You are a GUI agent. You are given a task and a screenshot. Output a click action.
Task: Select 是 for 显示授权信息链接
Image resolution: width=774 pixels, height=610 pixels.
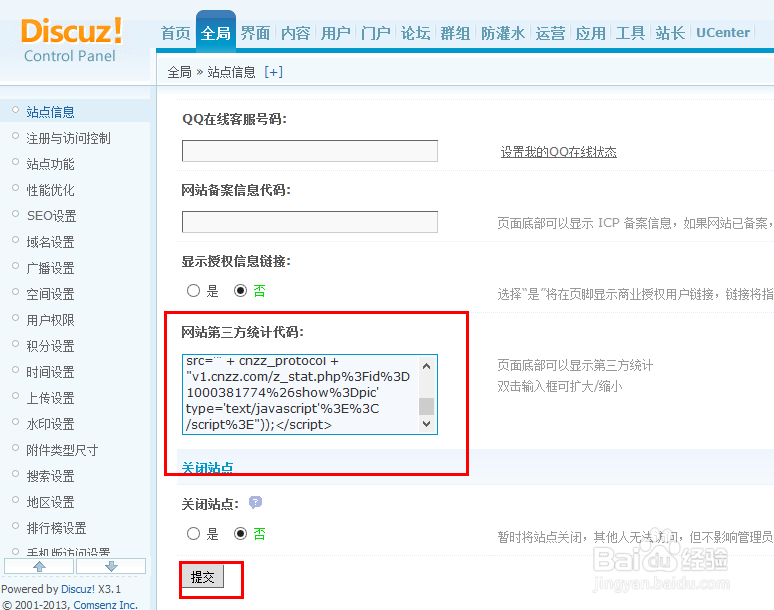tap(194, 291)
